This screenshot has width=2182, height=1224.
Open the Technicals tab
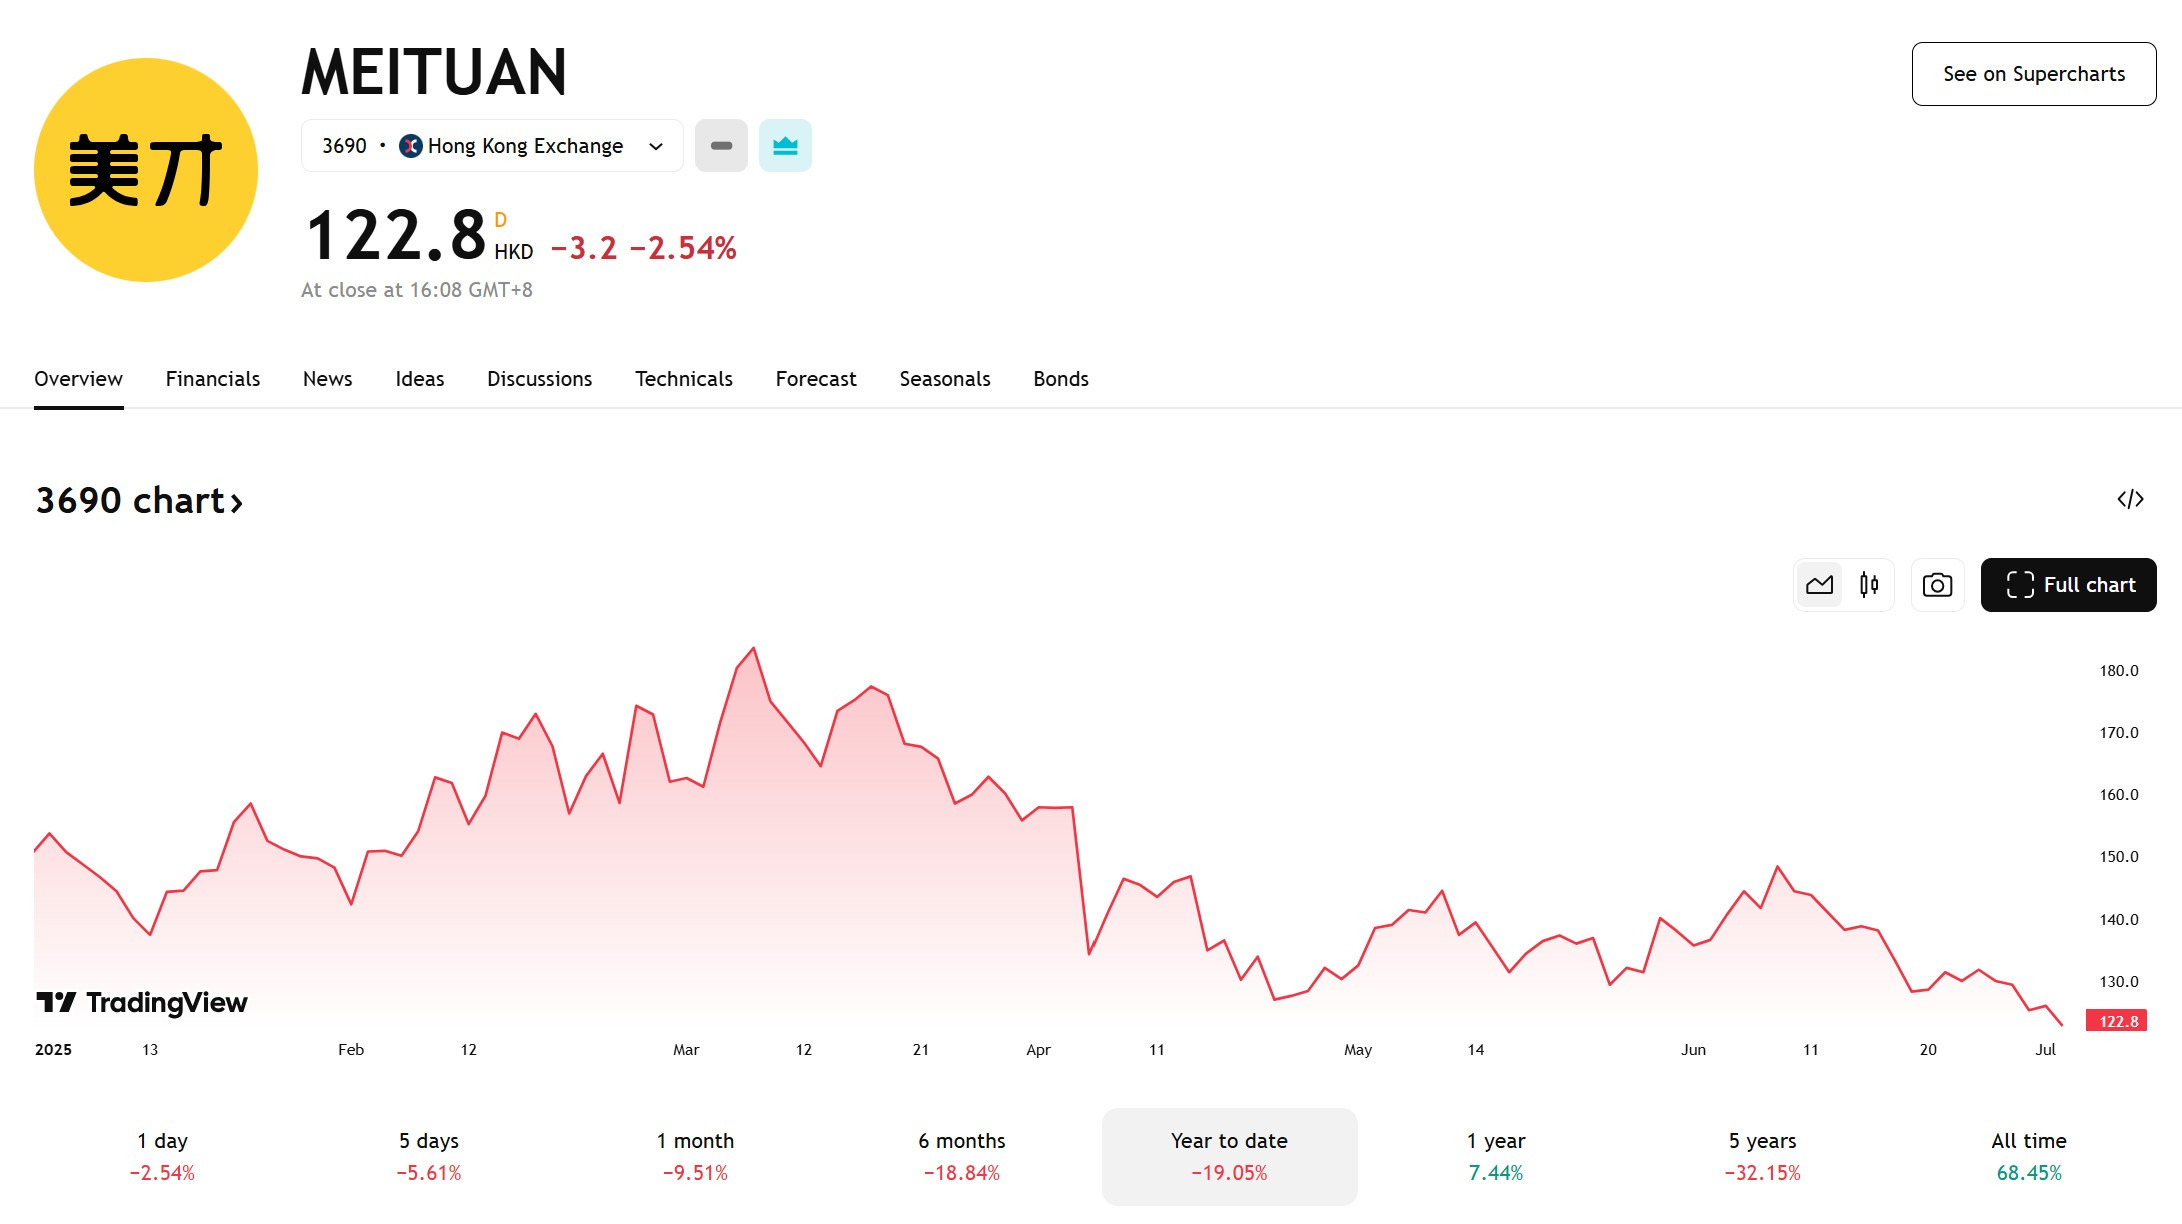684,379
